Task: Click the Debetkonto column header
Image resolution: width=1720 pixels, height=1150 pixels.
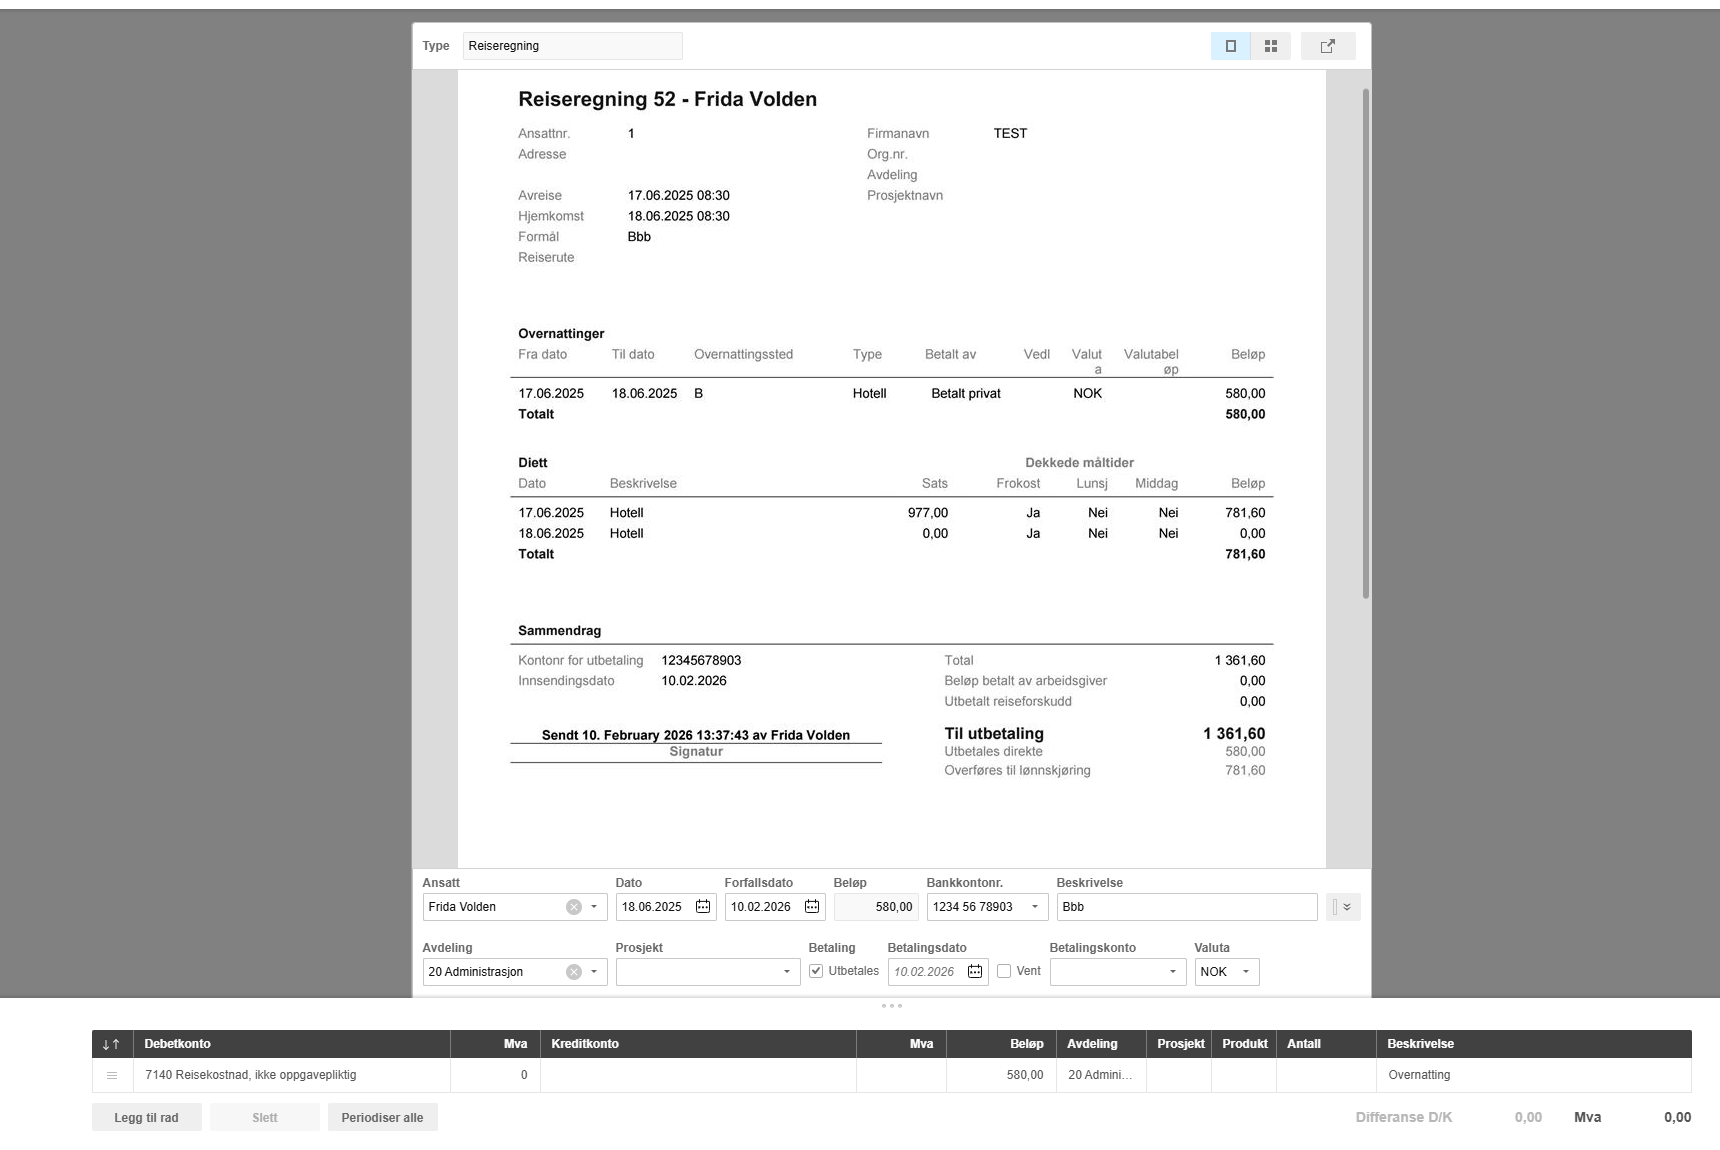Action: (292, 1044)
